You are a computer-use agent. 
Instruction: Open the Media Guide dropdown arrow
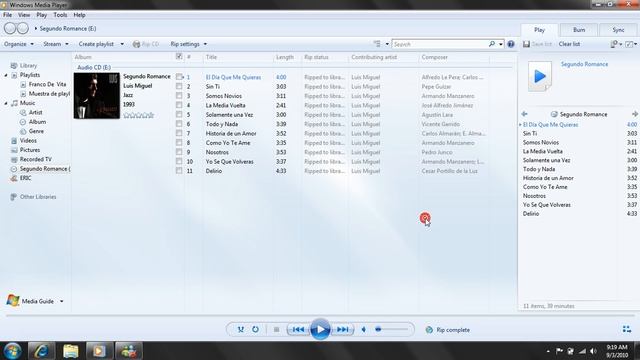tap(62, 301)
